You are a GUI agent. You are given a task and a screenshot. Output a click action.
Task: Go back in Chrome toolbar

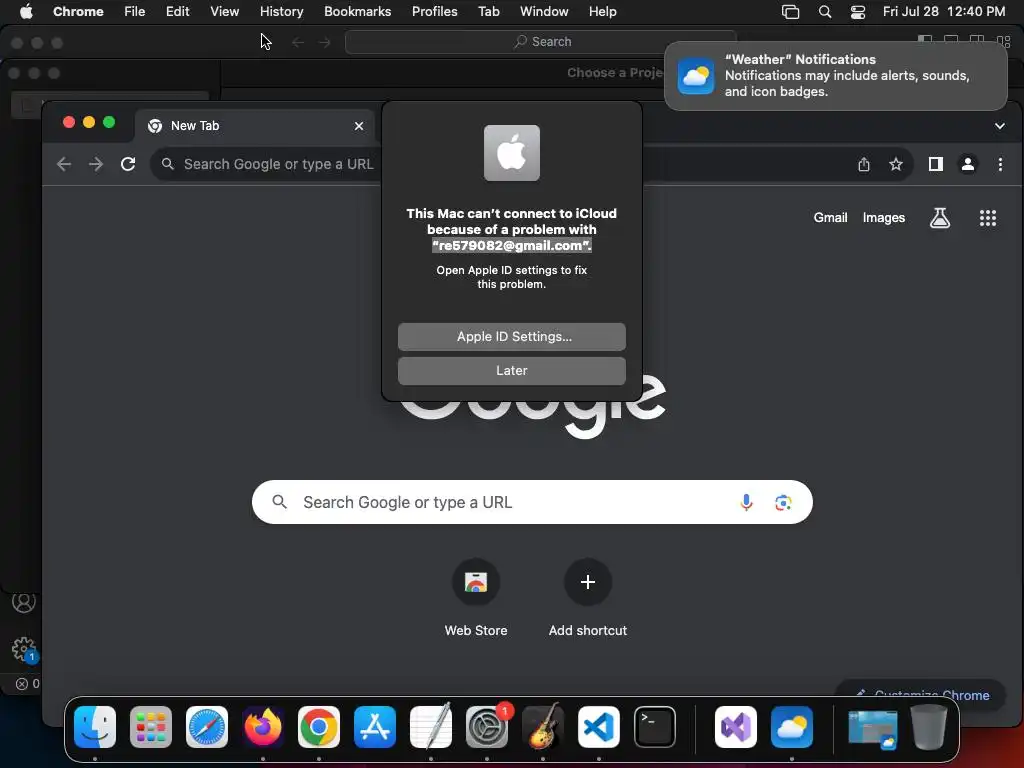[x=64, y=164]
